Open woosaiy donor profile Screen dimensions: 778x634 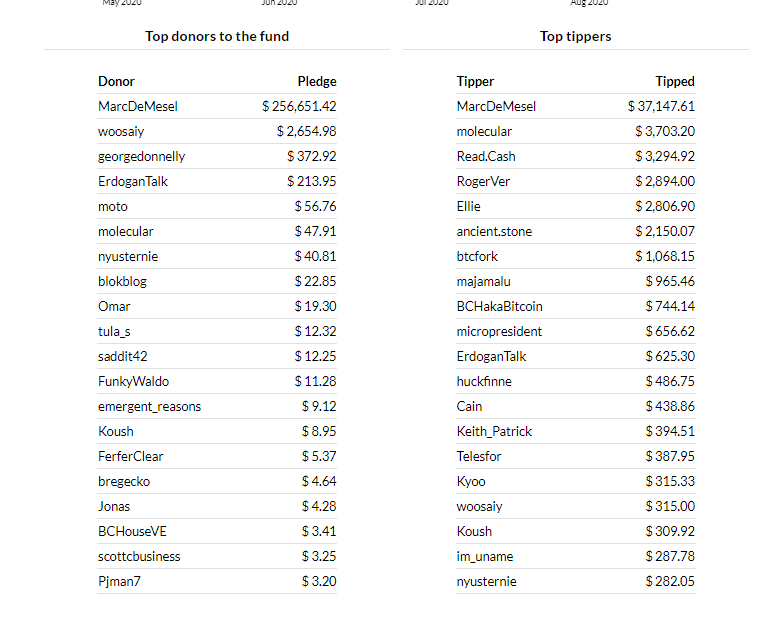coord(121,131)
